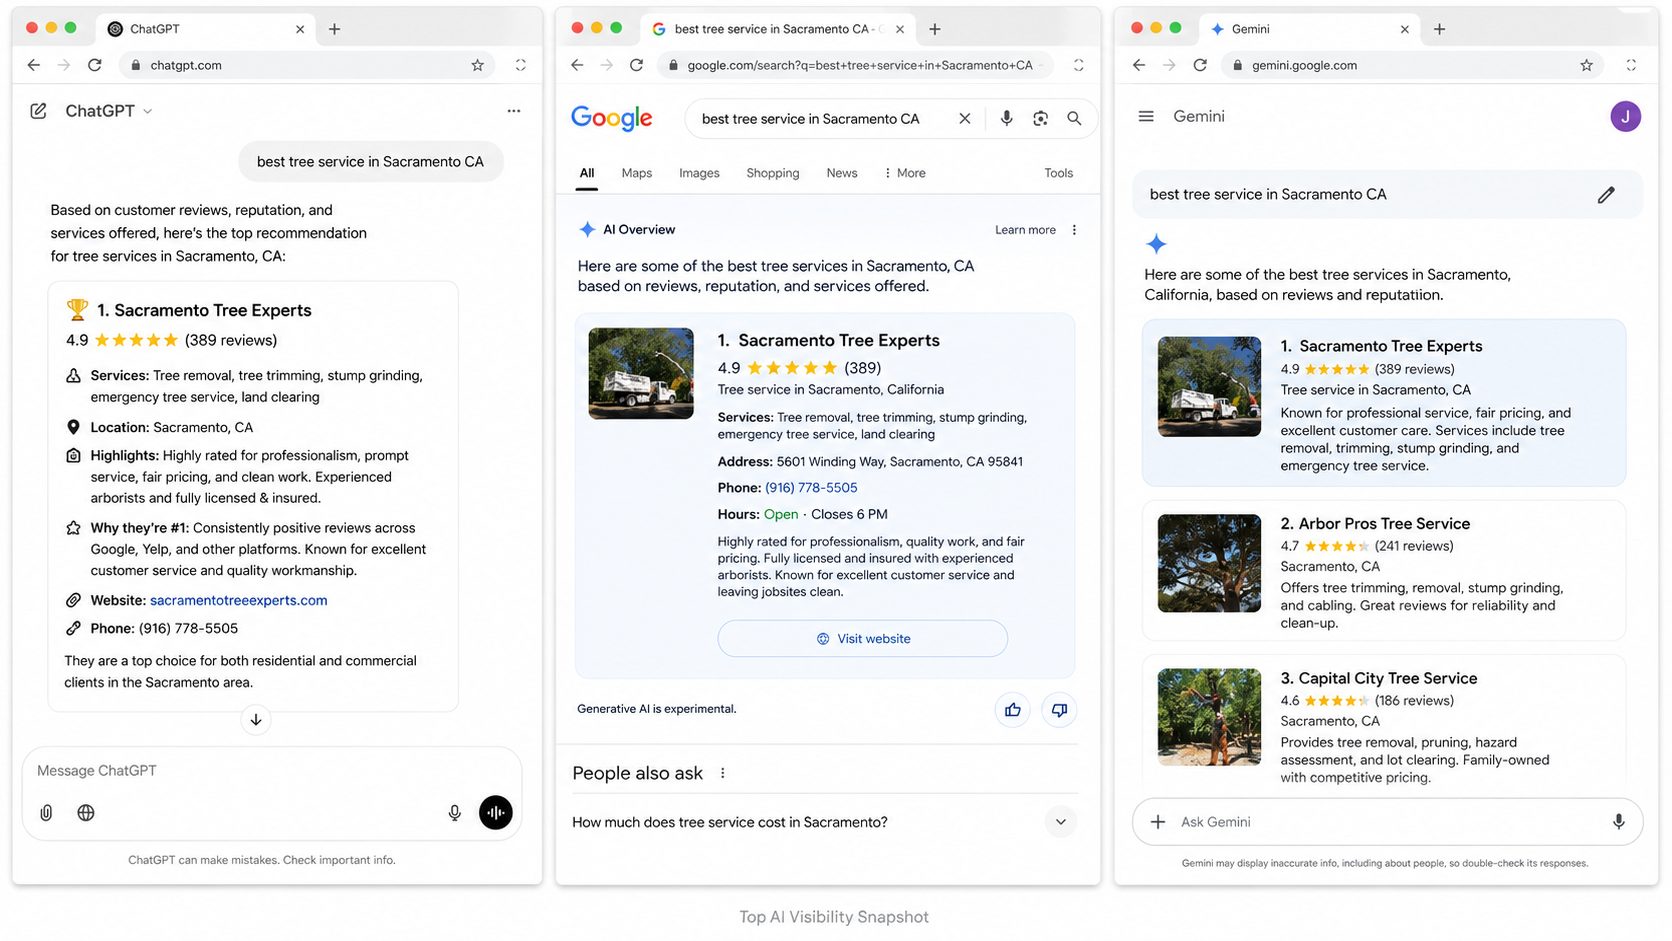
Task: Open the ChatGPT model selector dropdown
Action: point(109,111)
